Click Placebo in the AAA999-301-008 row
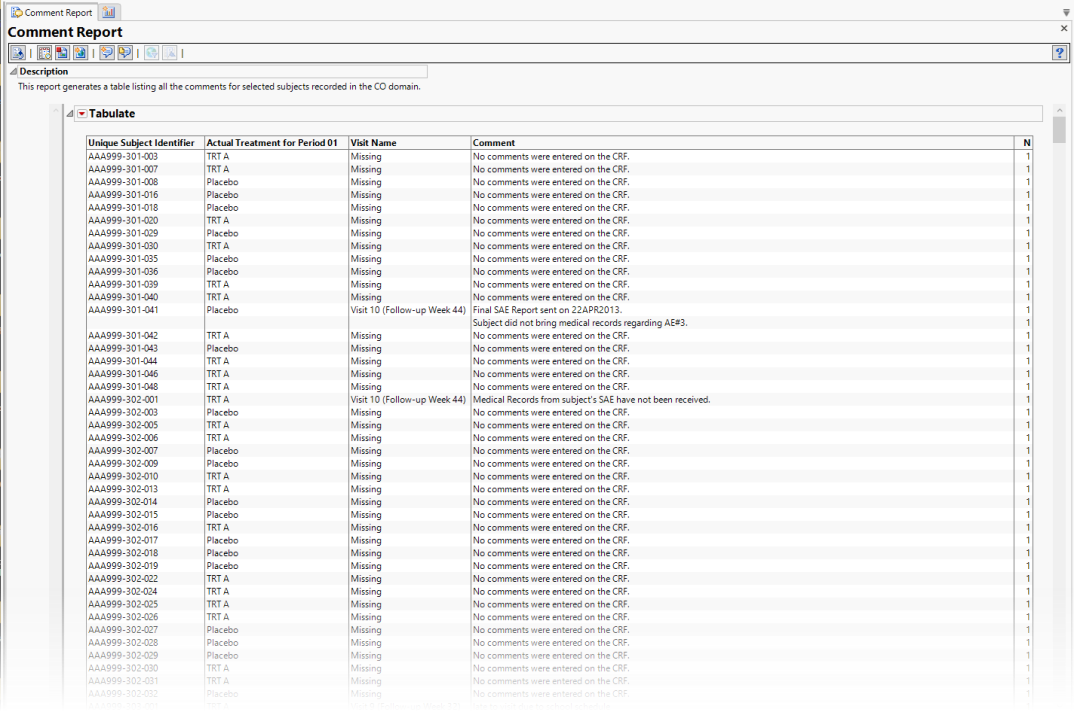The width and height of the screenshot is (1074, 712). [x=223, y=182]
